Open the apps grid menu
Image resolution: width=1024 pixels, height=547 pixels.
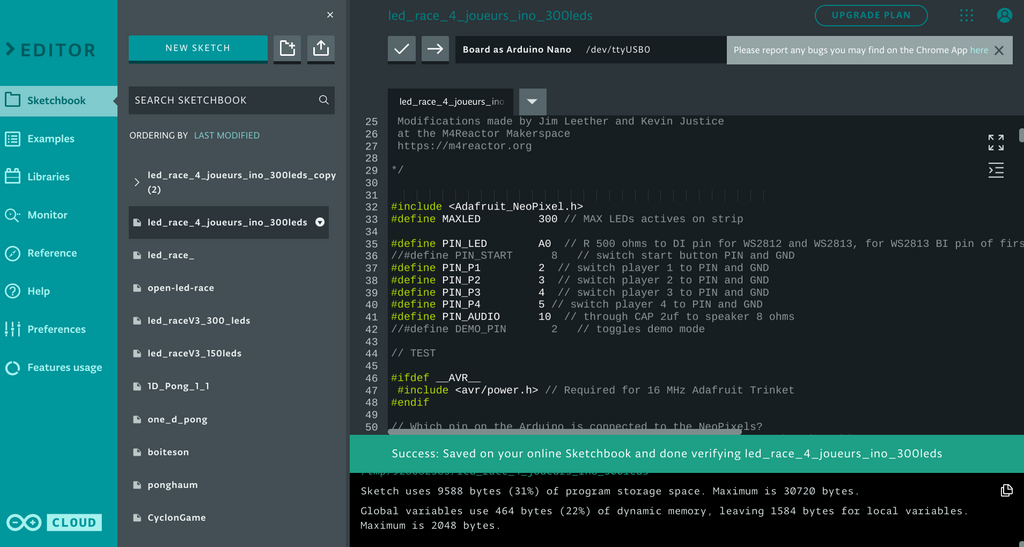pyautogui.click(x=966, y=15)
